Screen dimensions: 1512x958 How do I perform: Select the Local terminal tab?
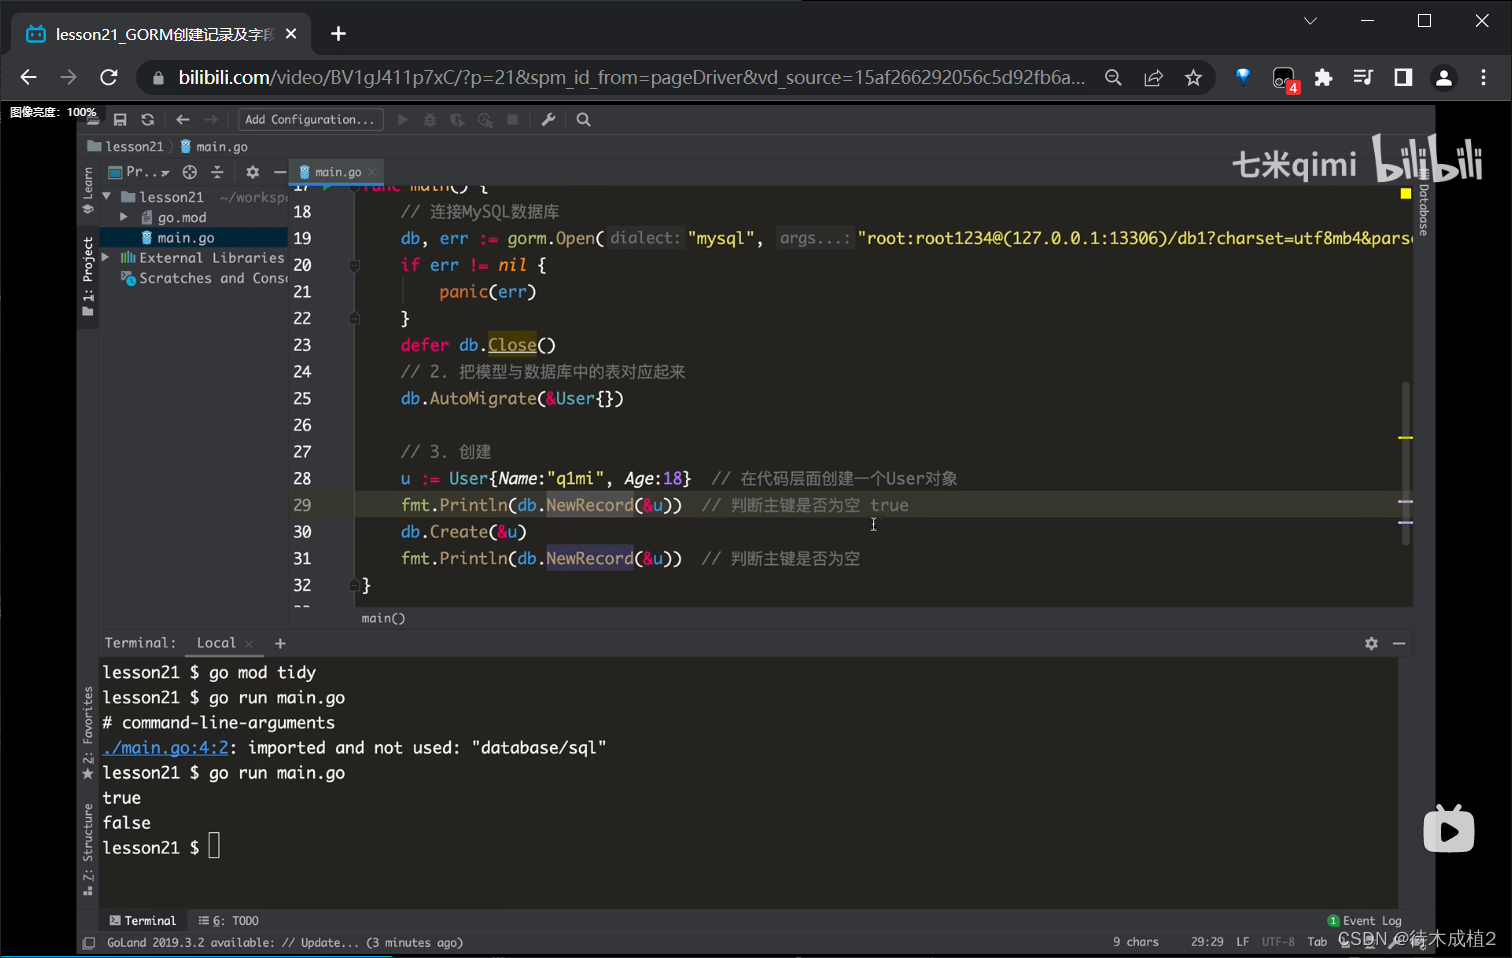(x=216, y=643)
